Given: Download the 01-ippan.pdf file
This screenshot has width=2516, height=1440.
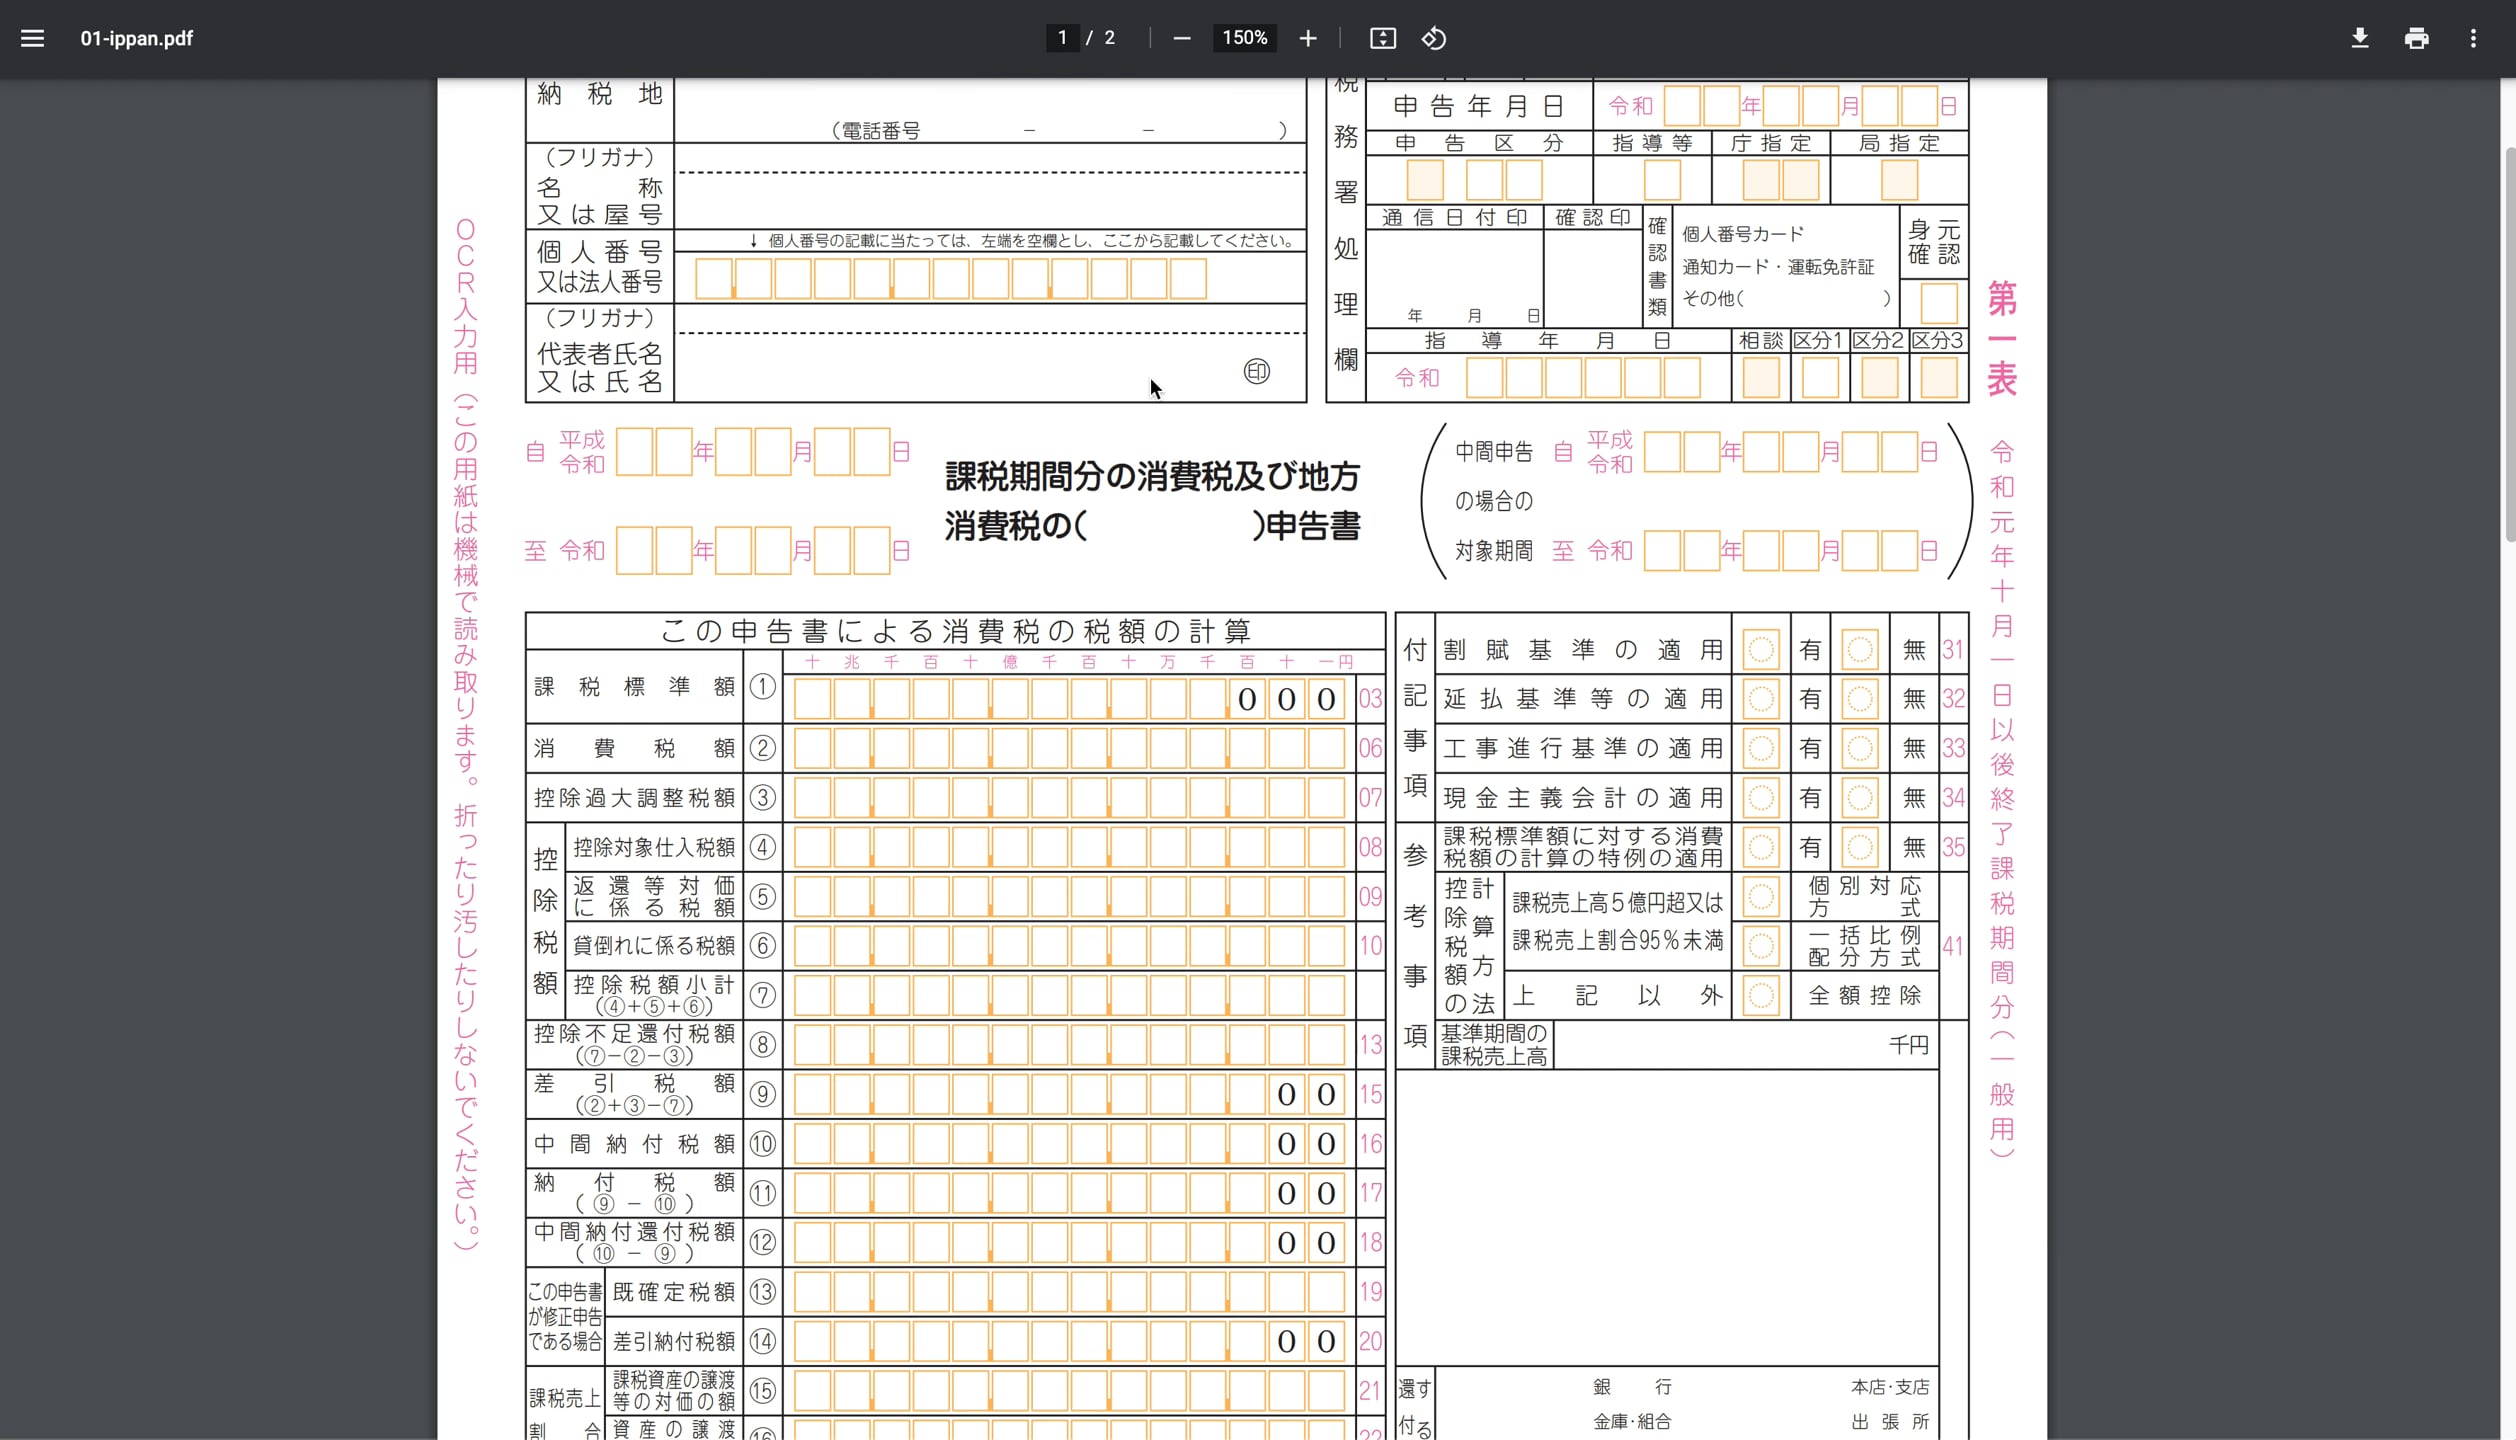Looking at the screenshot, I should [2360, 38].
